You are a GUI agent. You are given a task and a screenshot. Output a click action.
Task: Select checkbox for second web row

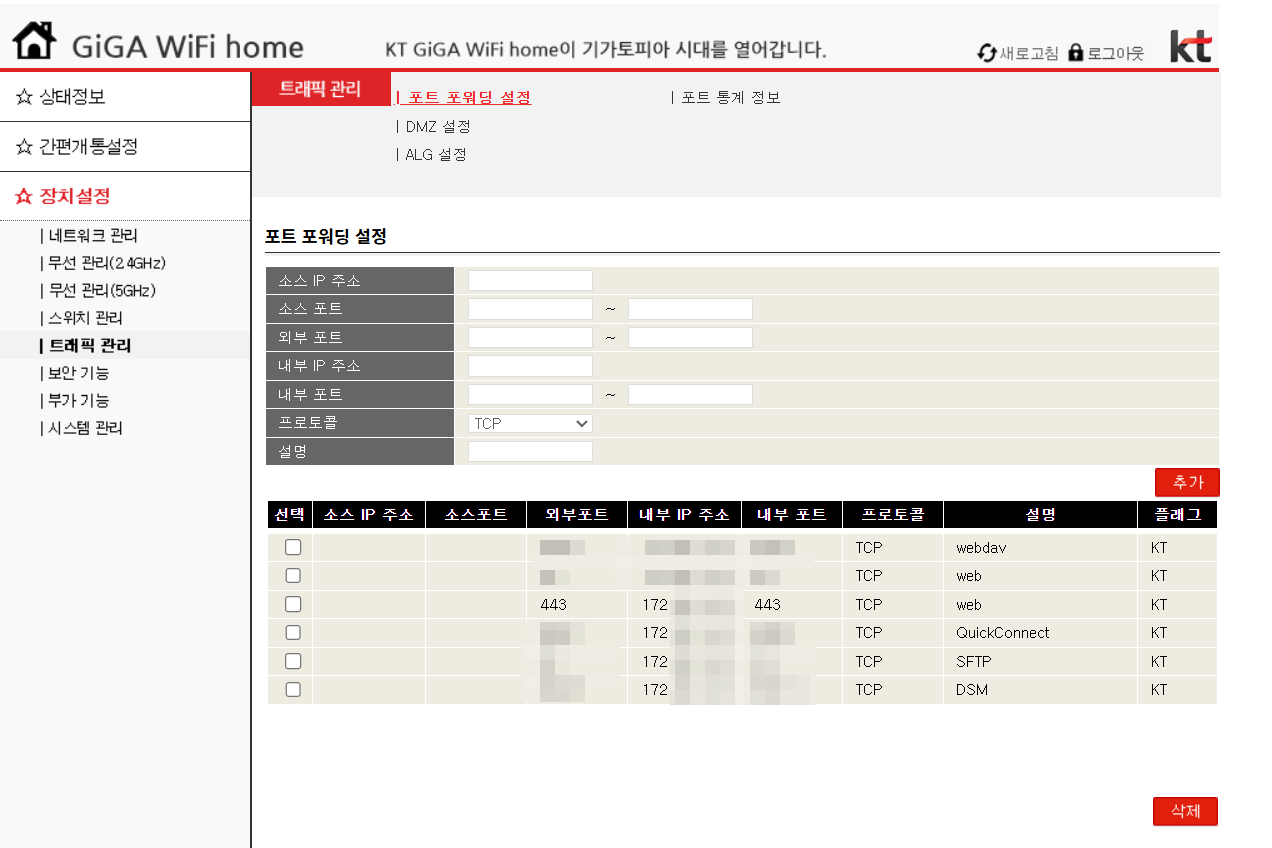[293, 575]
